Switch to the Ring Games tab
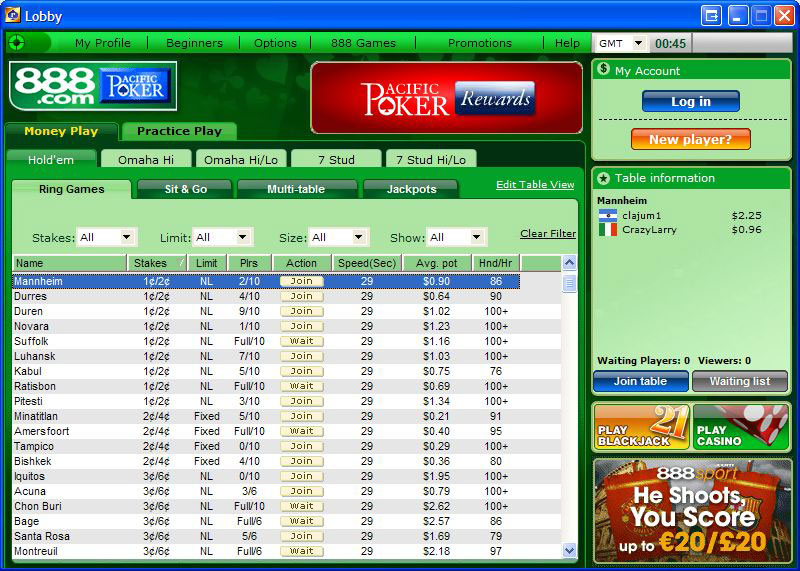Screen dimensions: 800x571 (71, 189)
